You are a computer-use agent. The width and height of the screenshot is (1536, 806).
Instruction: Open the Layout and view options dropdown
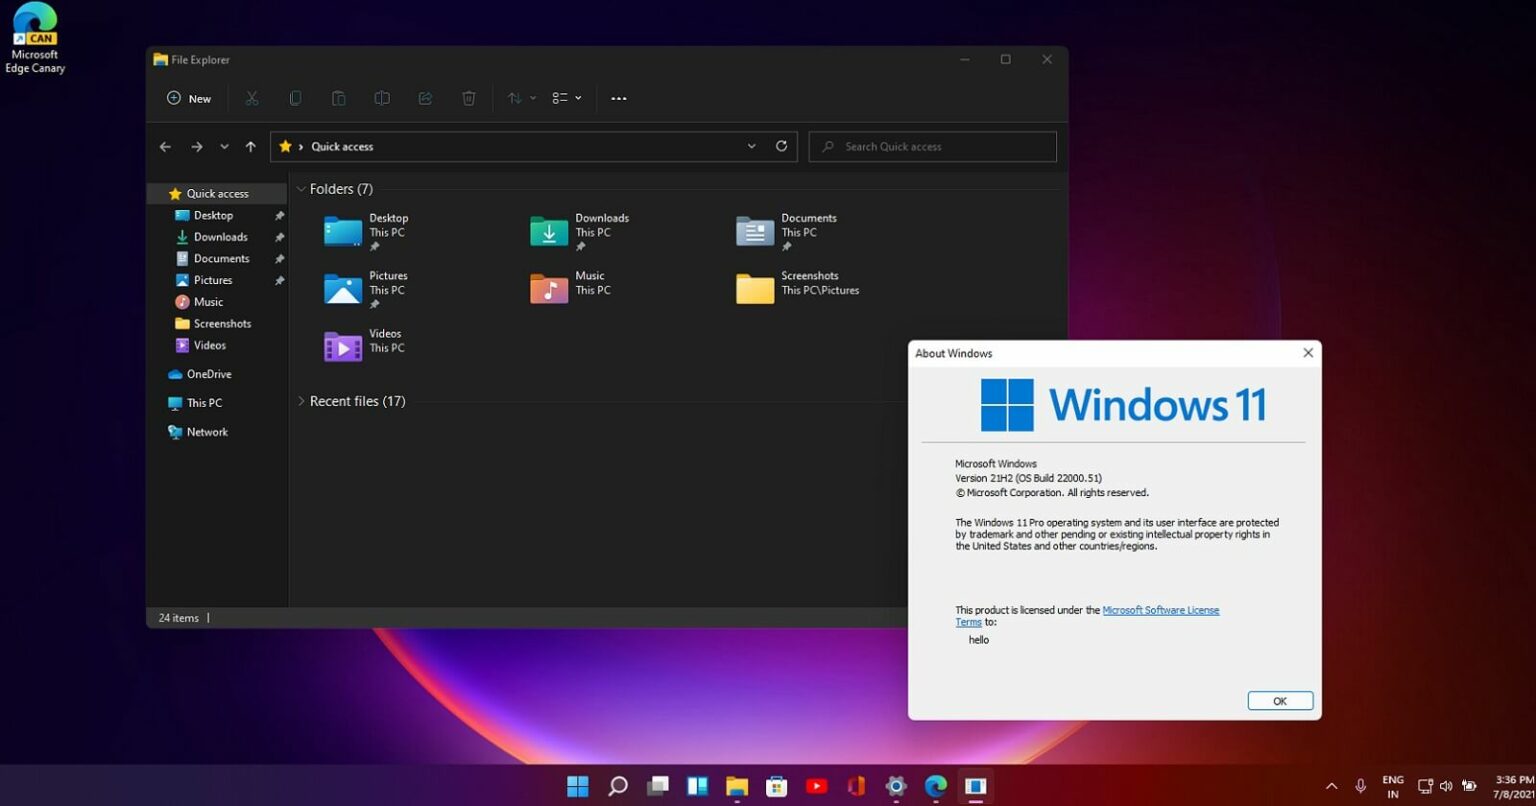tap(567, 98)
